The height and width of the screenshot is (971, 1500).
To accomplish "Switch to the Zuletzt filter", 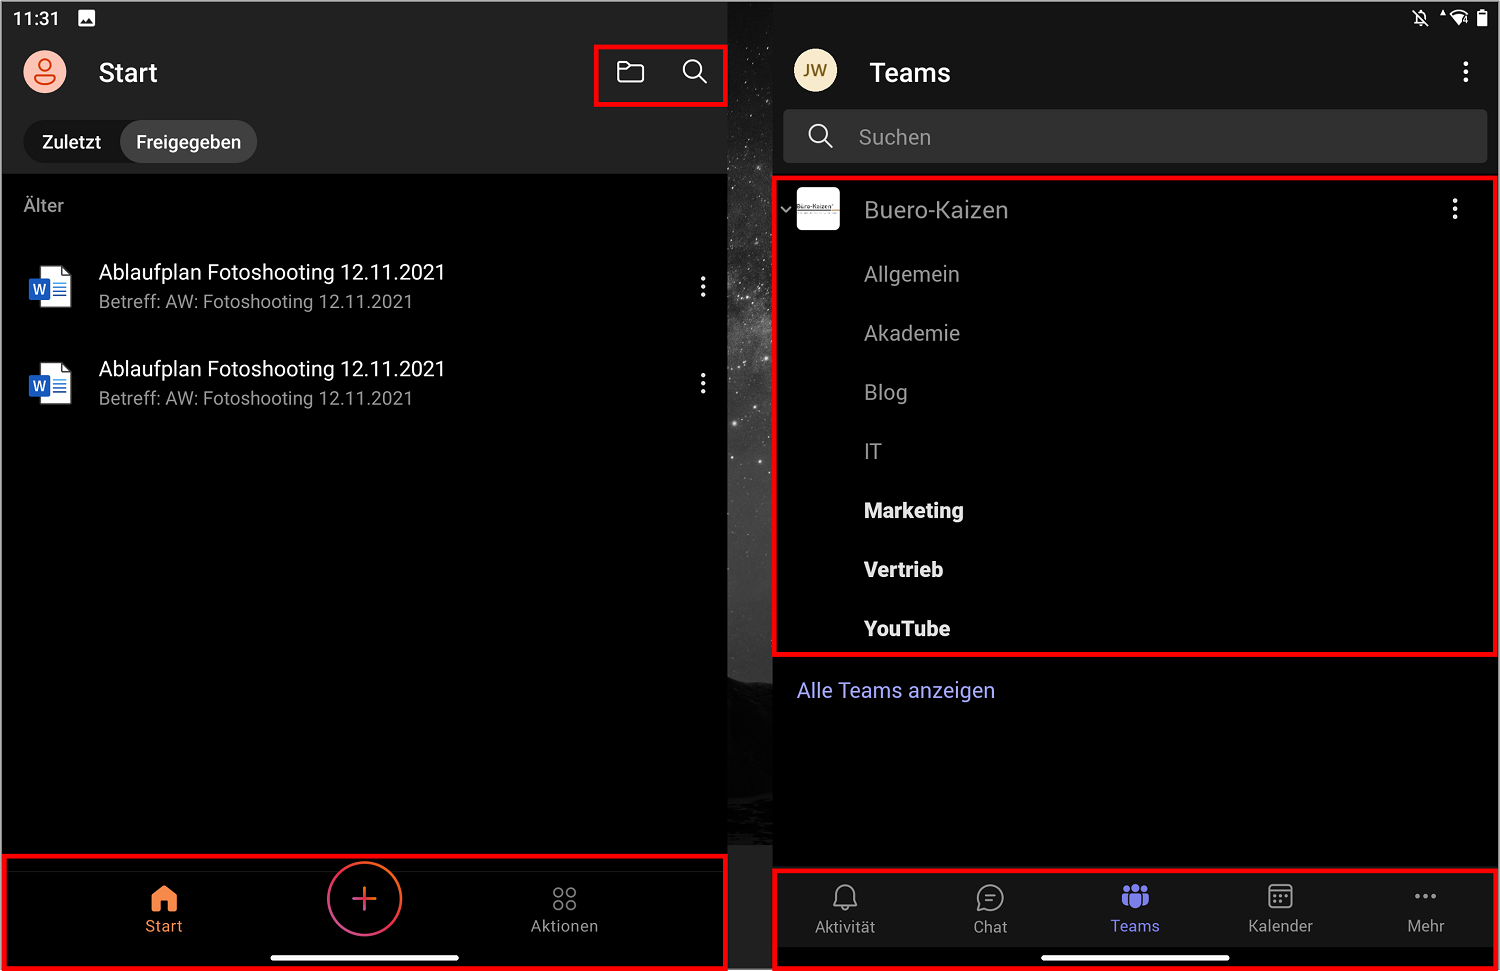I will pos(71,142).
